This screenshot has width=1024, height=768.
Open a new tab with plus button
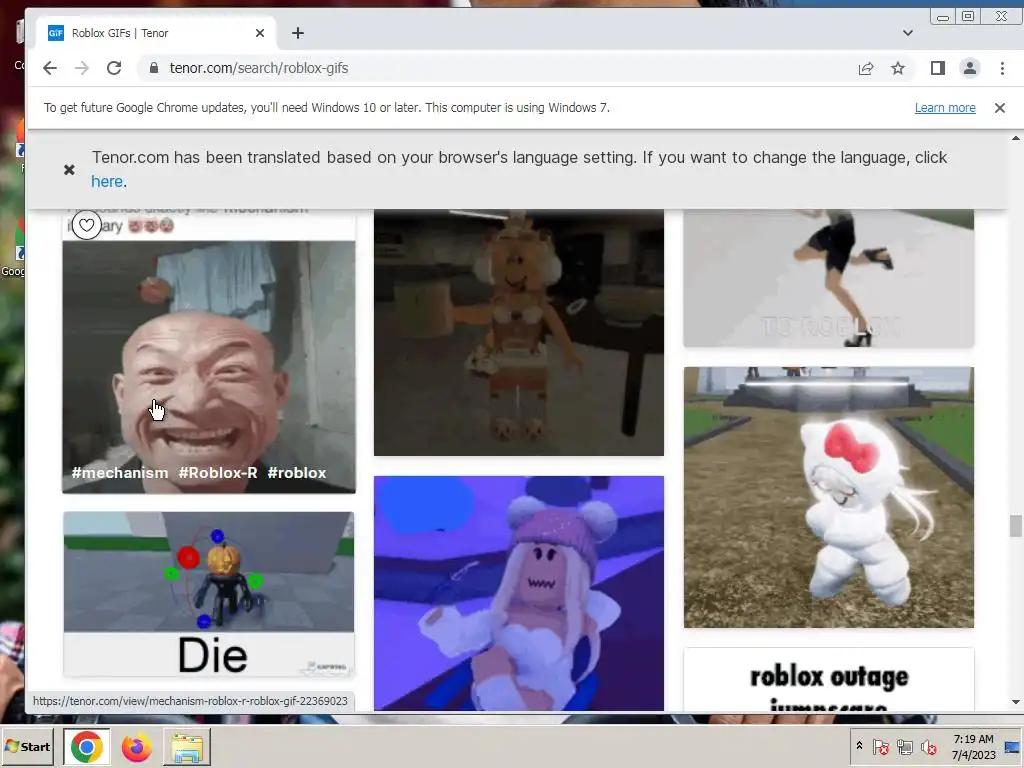click(298, 33)
